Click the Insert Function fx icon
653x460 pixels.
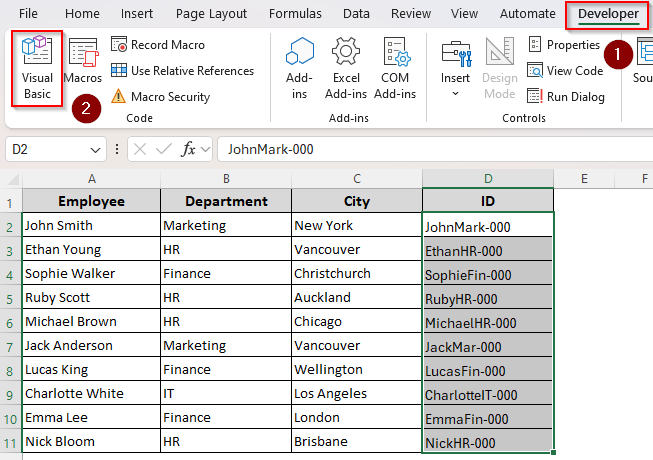[x=188, y=149]
